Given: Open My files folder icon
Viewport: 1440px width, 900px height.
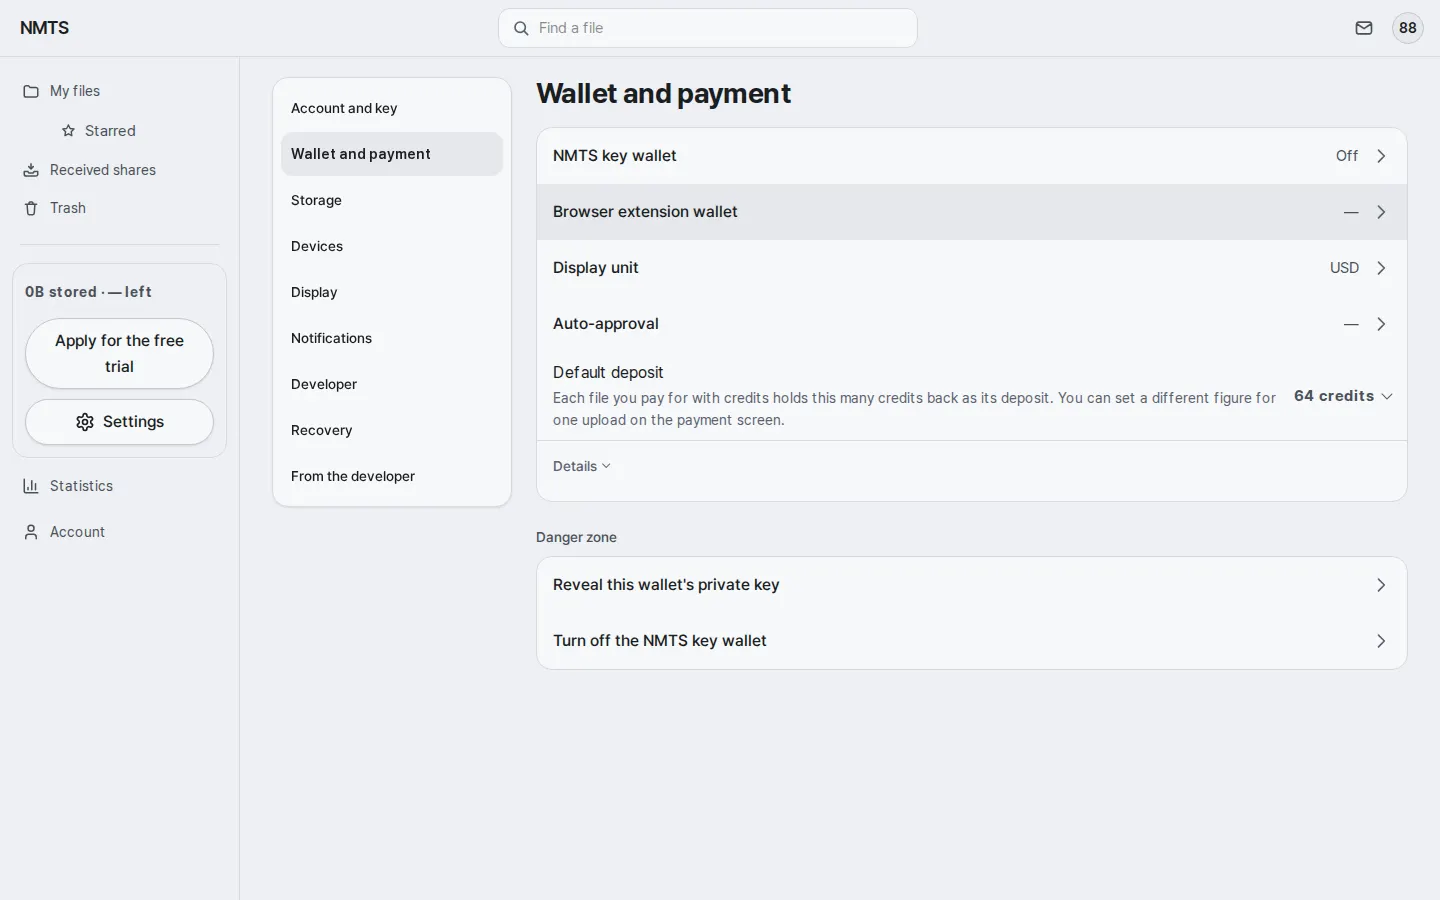Looking at the screenshot, I should tap(31, 91).
